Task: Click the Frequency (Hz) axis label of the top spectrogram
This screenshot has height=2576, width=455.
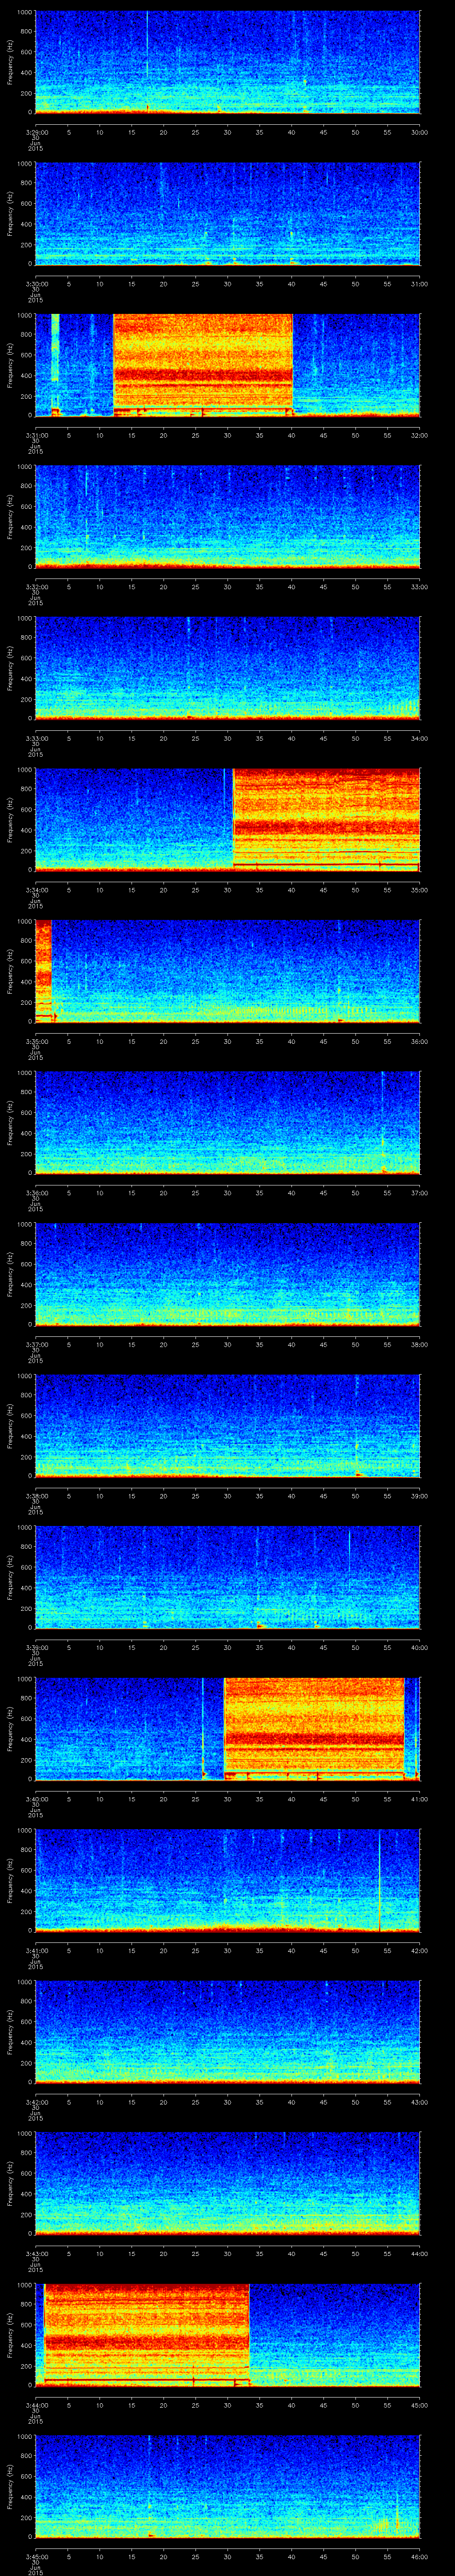Action: click(9, 62)
